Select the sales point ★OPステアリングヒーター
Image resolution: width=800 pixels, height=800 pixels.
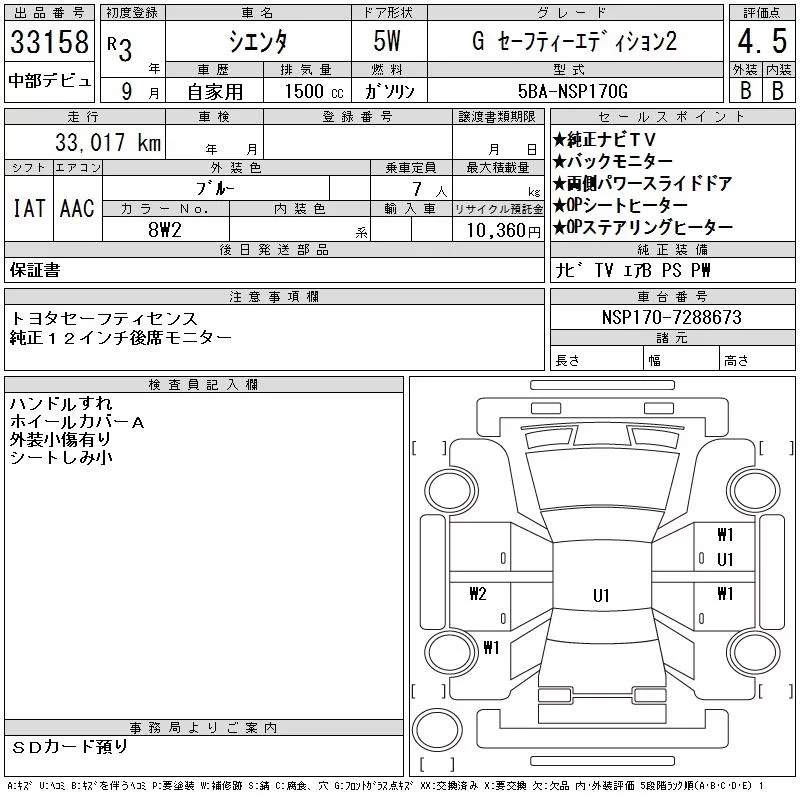pos(643,227)
